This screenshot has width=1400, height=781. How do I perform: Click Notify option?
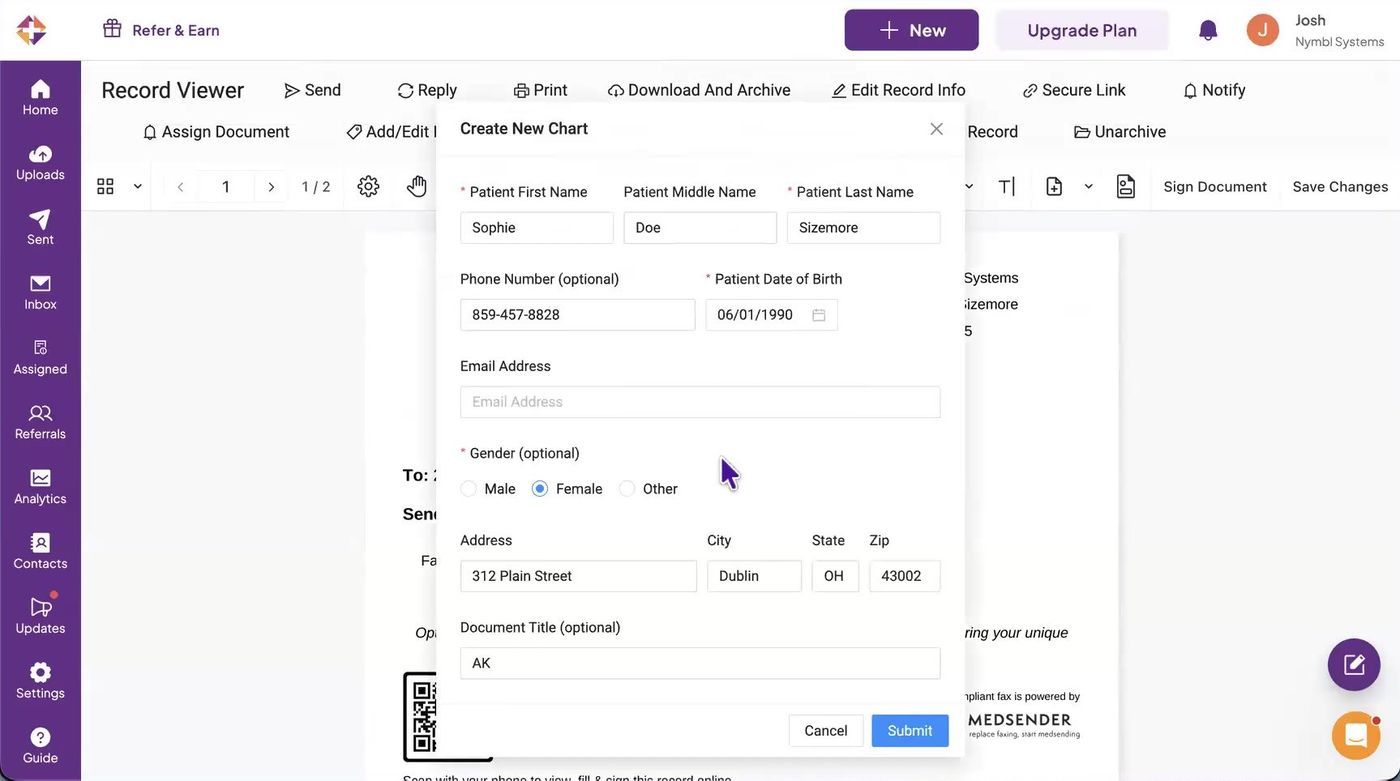pyautogui.click(x=1214, y=90)
